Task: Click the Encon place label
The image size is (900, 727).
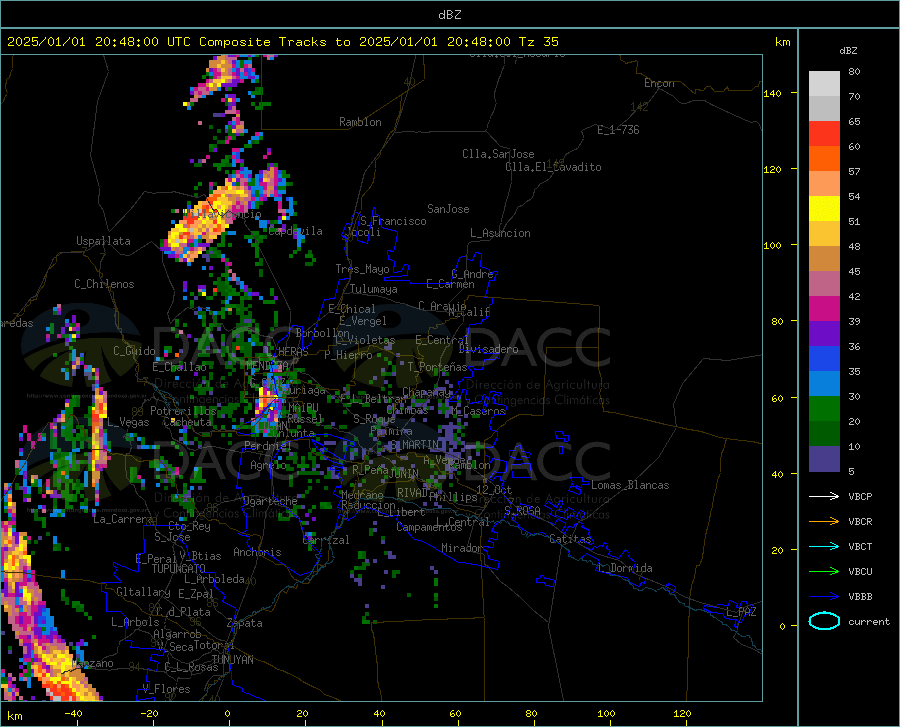Action: [x=659, y=83]
